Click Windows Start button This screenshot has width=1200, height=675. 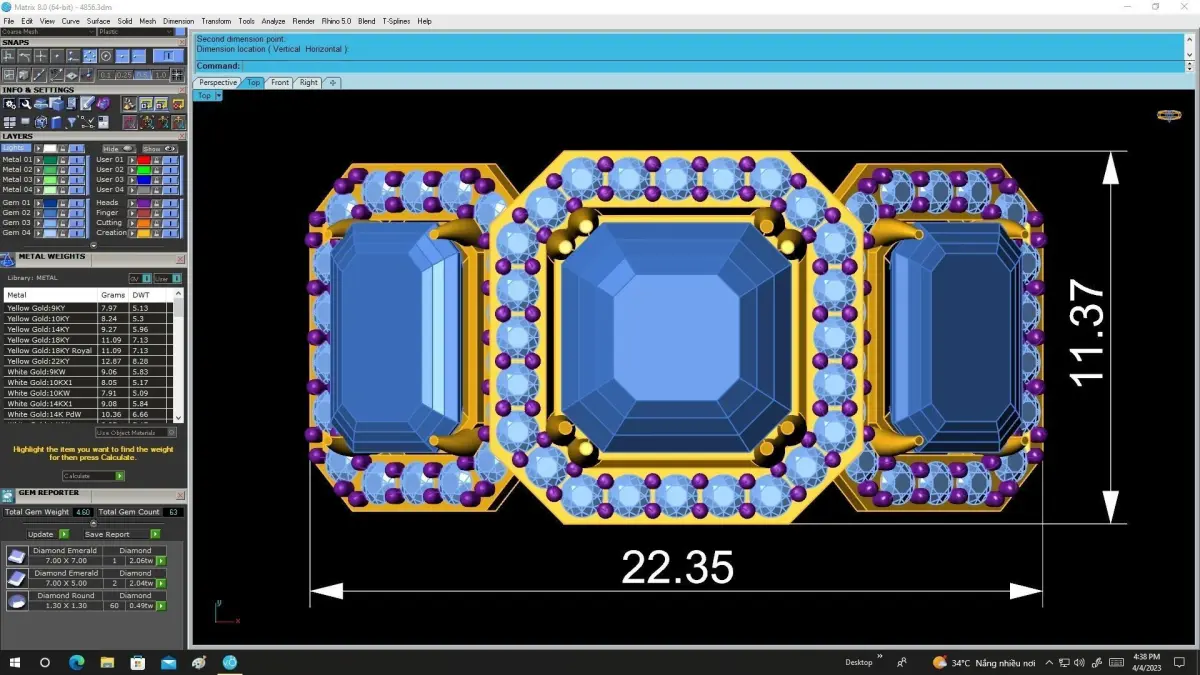tap(15, 662)
